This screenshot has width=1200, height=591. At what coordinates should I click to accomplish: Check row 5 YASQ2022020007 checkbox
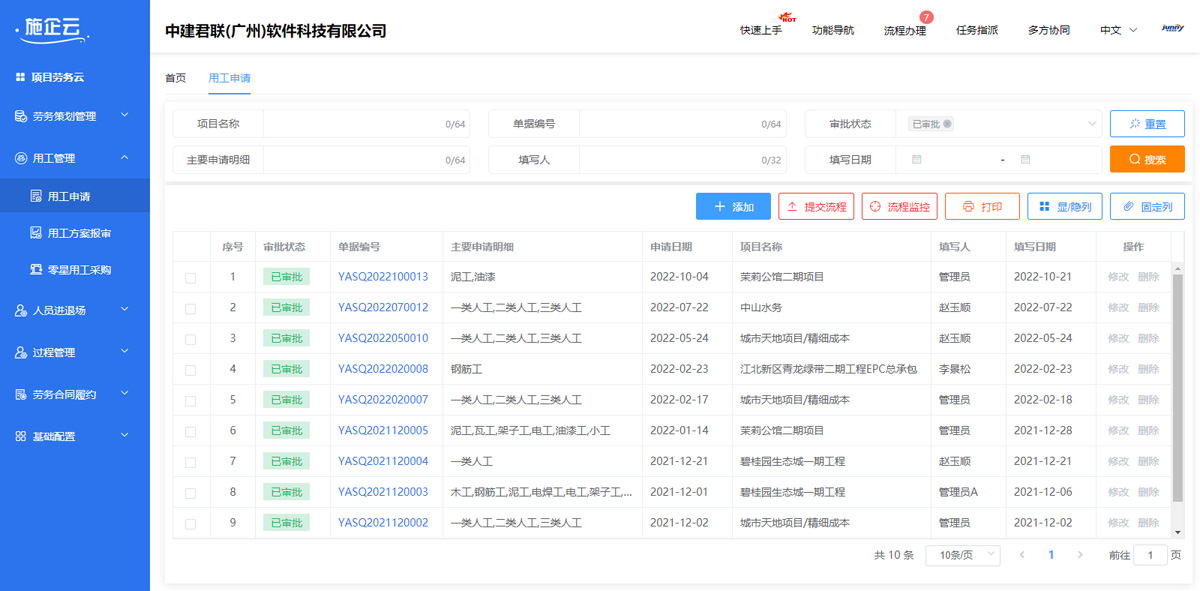pos(190,401)
